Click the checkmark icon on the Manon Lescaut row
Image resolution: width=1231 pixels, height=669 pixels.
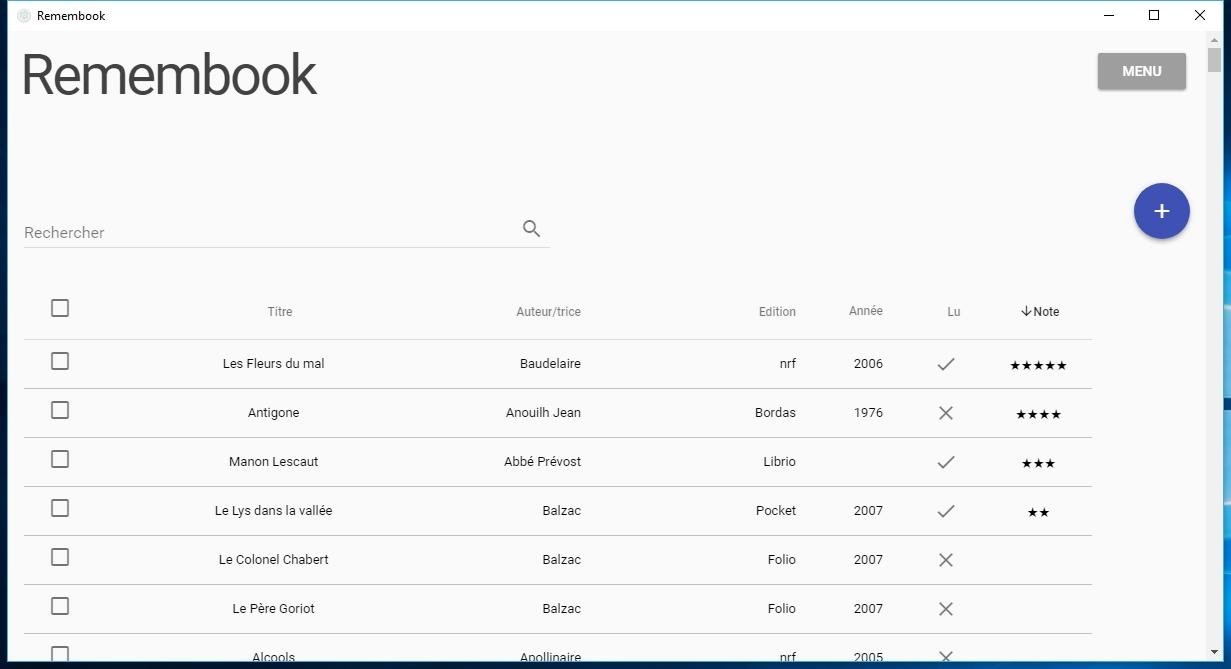pos(945,462)
